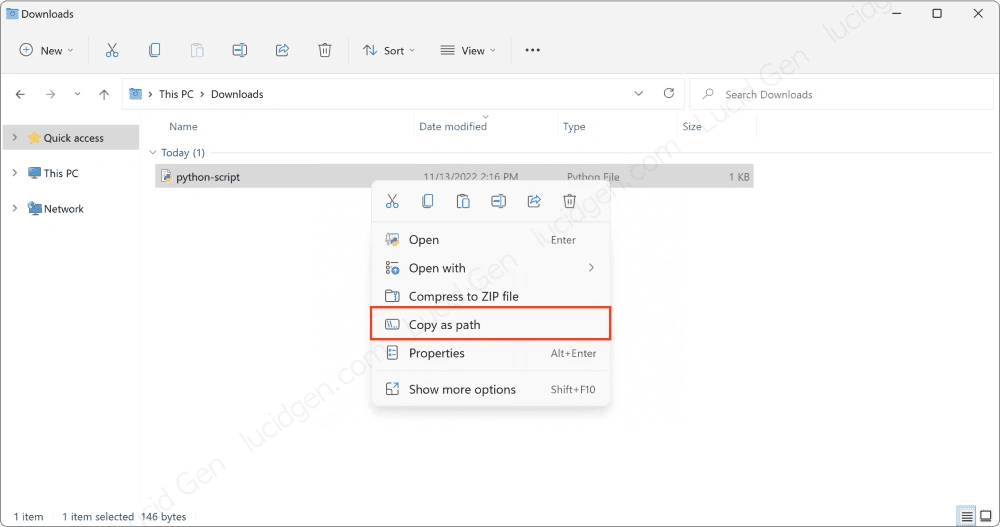Screen dimensions: 1000x527
Task: Go up one folder level
Action: pos(104,94)
